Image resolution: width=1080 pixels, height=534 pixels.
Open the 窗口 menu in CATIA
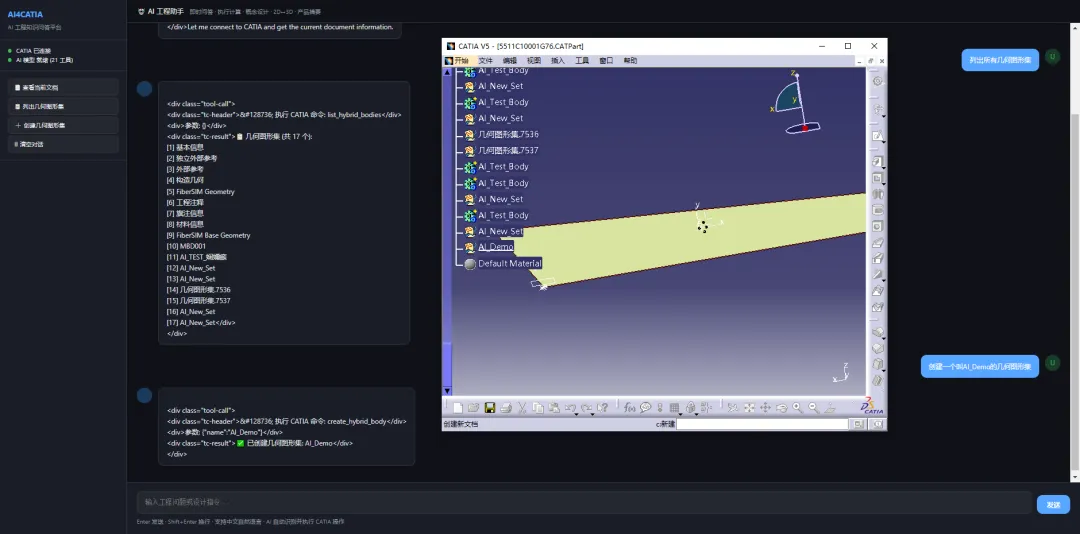coord(606,61)
